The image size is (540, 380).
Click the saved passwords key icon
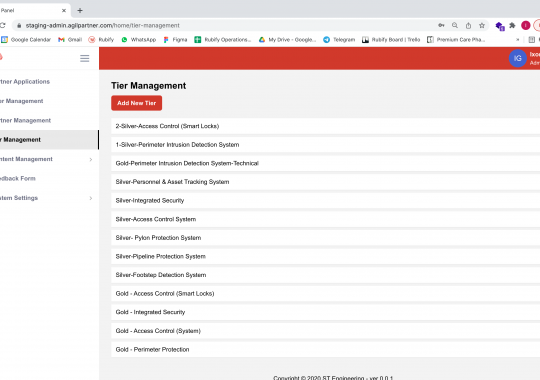pyautogui.click(x=441, y=25)
